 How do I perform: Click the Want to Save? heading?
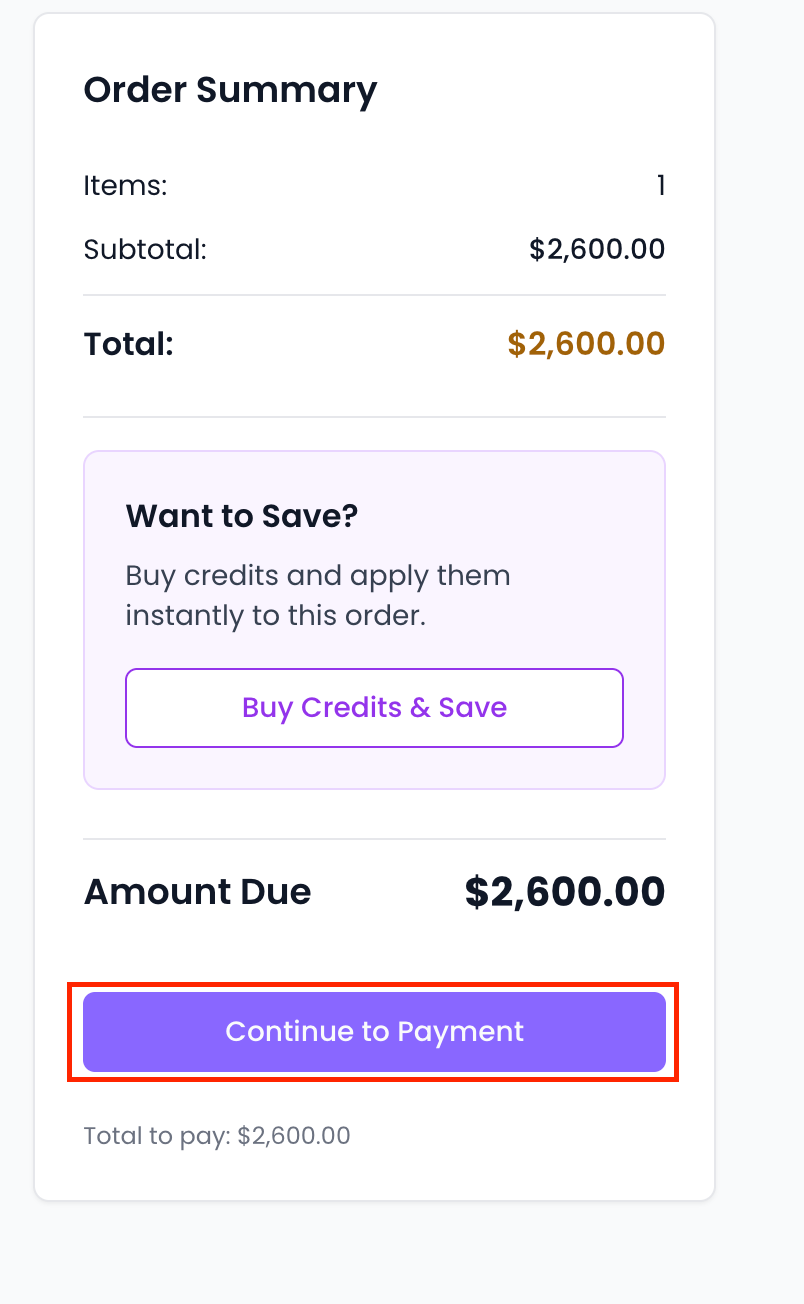pyautogui.click(x=242, y=517)
